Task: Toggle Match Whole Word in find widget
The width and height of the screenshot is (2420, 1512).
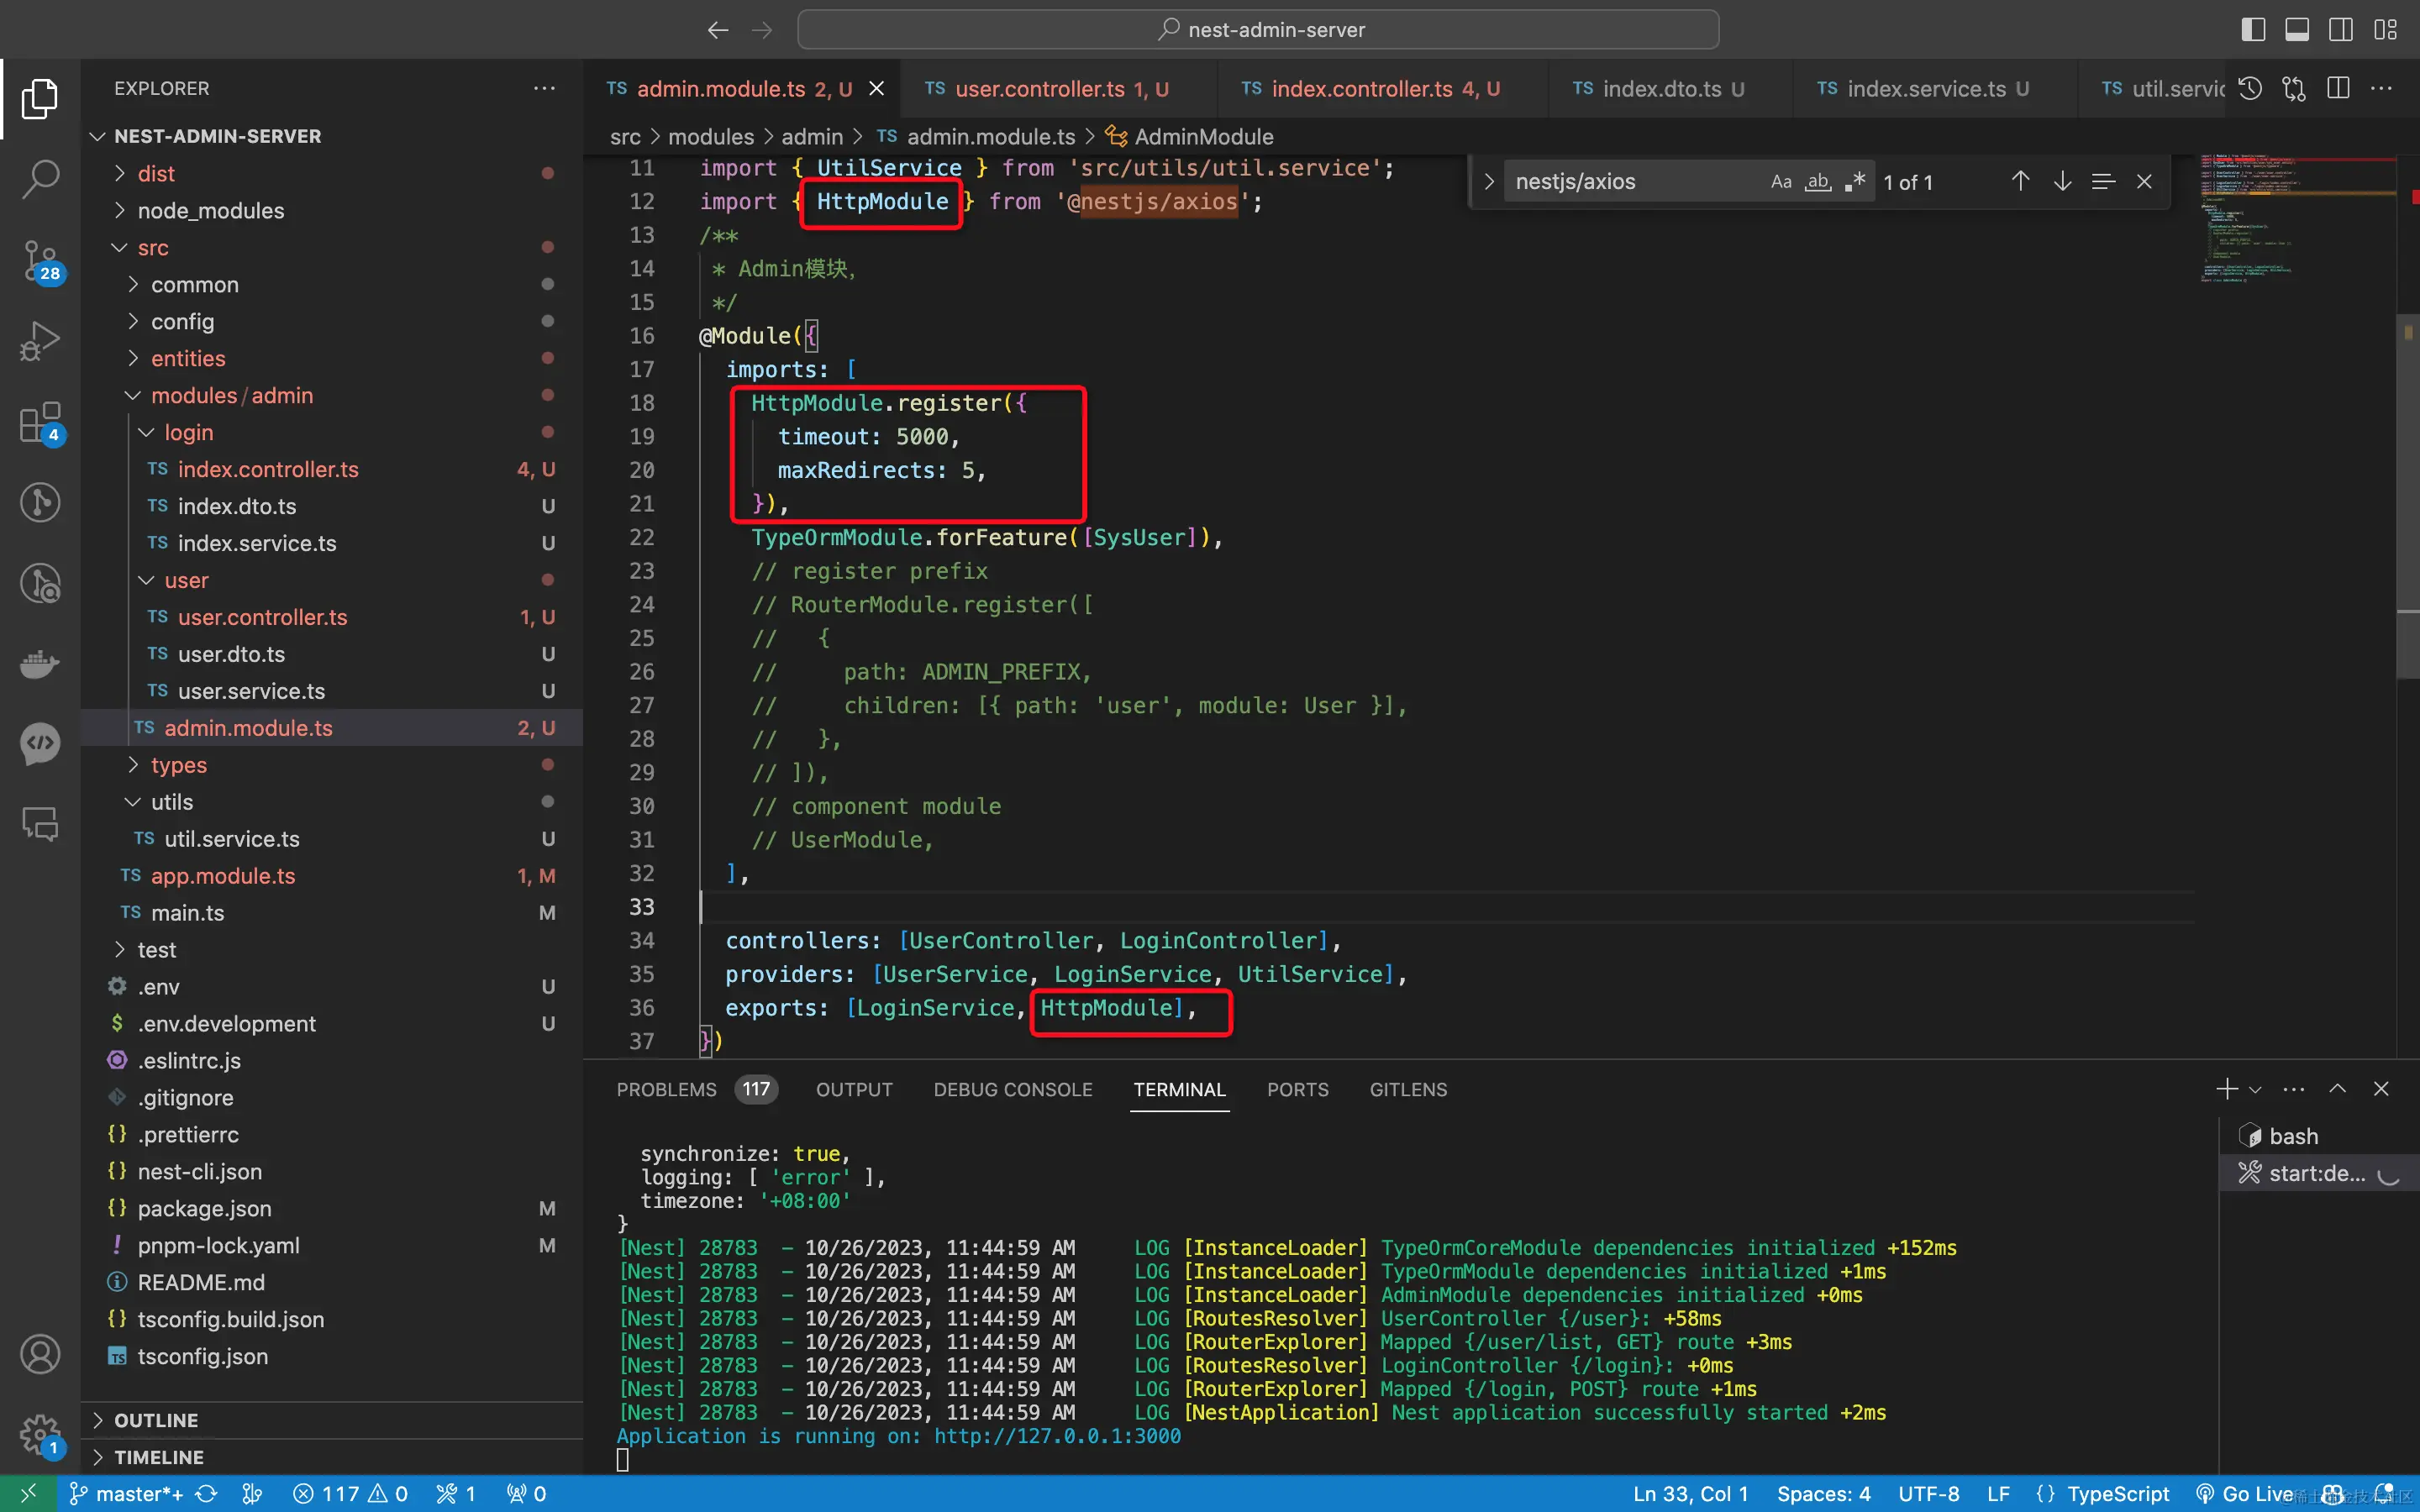Action: (x=1818, y=181)
